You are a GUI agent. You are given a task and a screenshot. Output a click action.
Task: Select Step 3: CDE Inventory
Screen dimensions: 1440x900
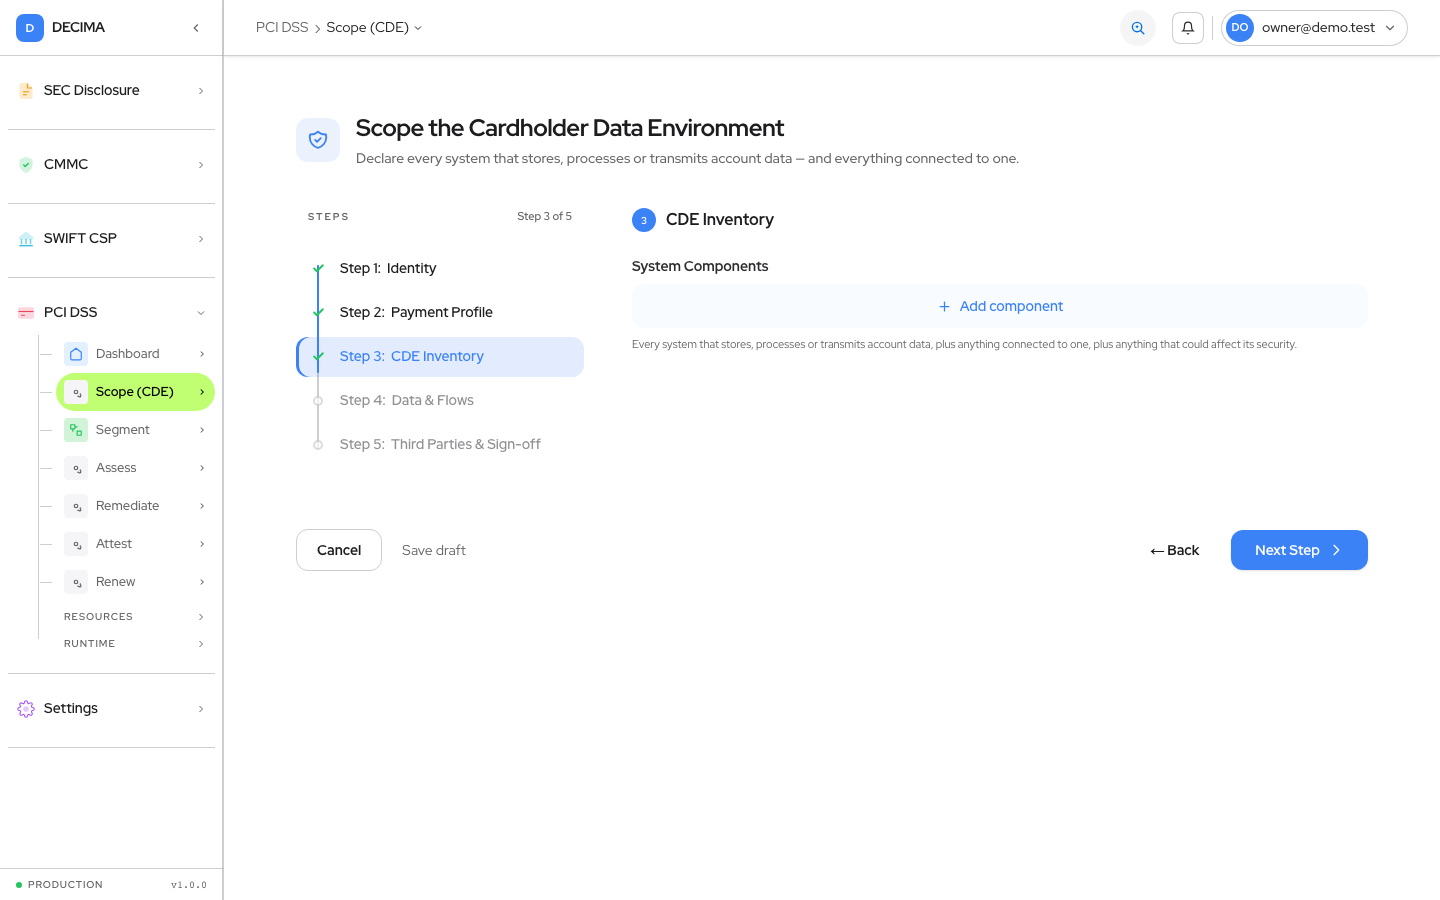(440, 357)
